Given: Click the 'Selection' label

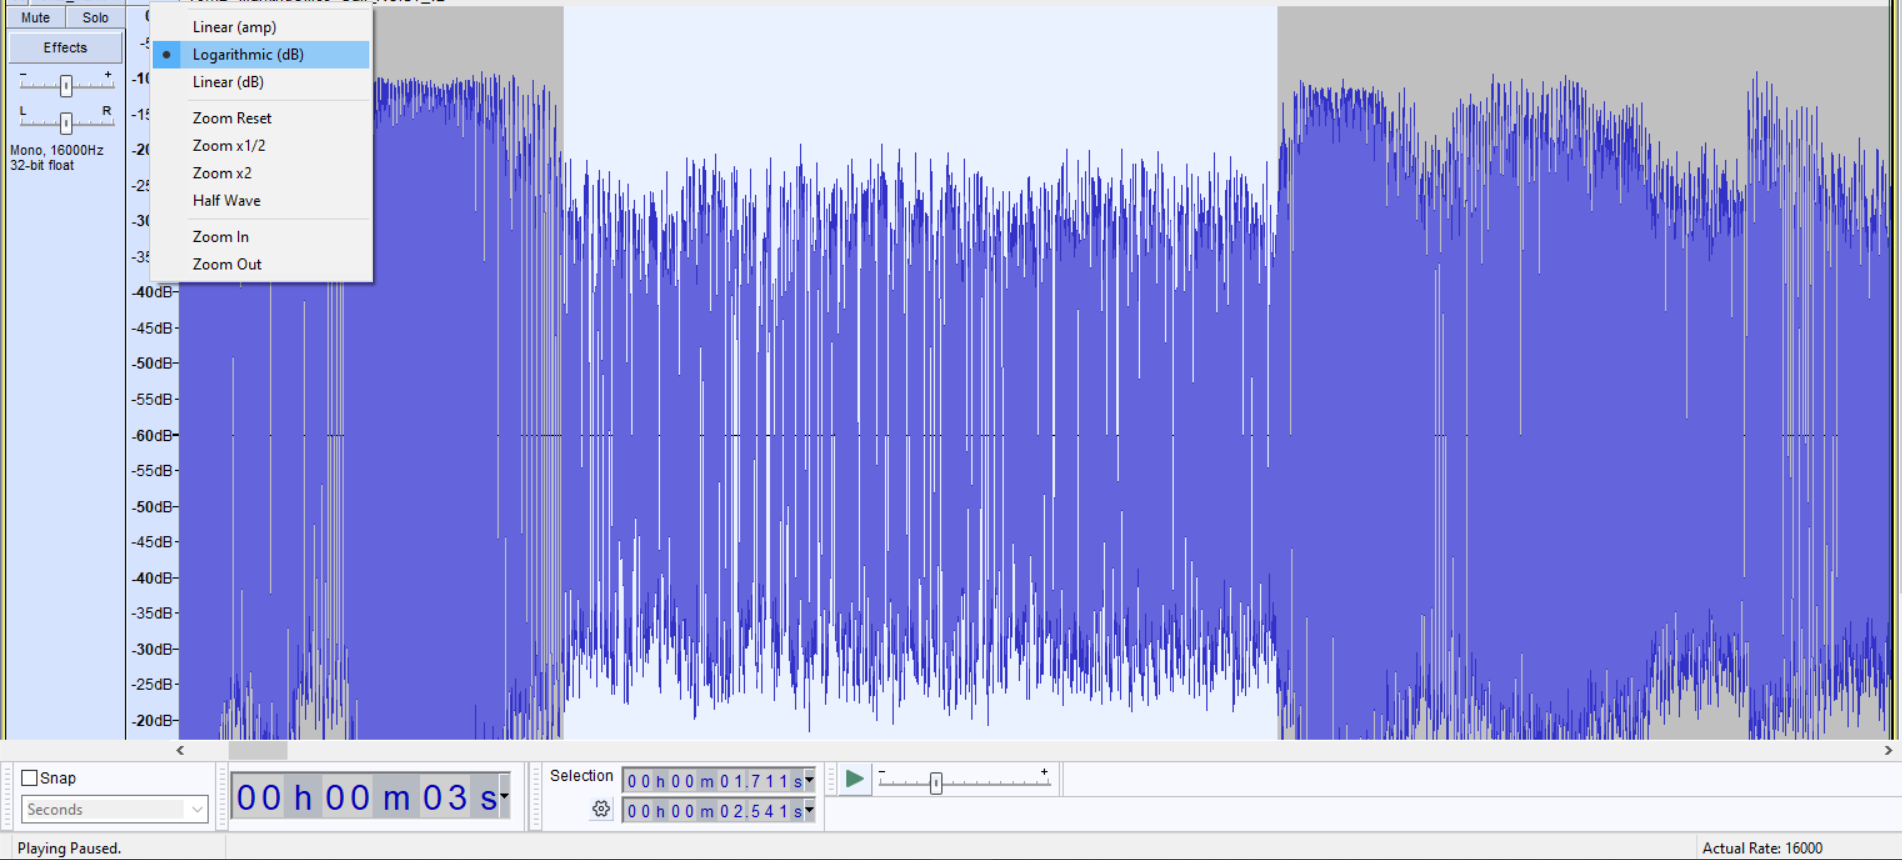Looking at the screenshot, I should click(x=581, y=776).
